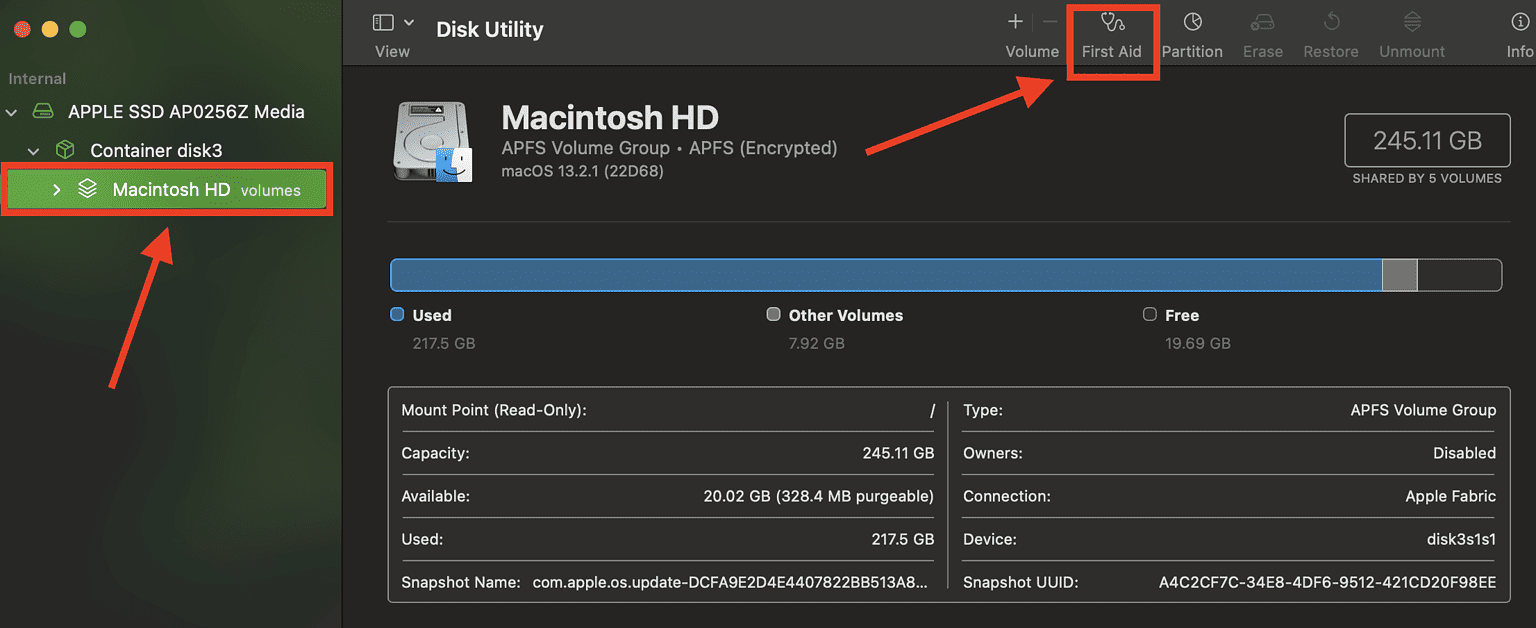The height and width of the screenshot is (628, 1536).
Task: Click the Free legend swatch
Action: (1150, 314)
